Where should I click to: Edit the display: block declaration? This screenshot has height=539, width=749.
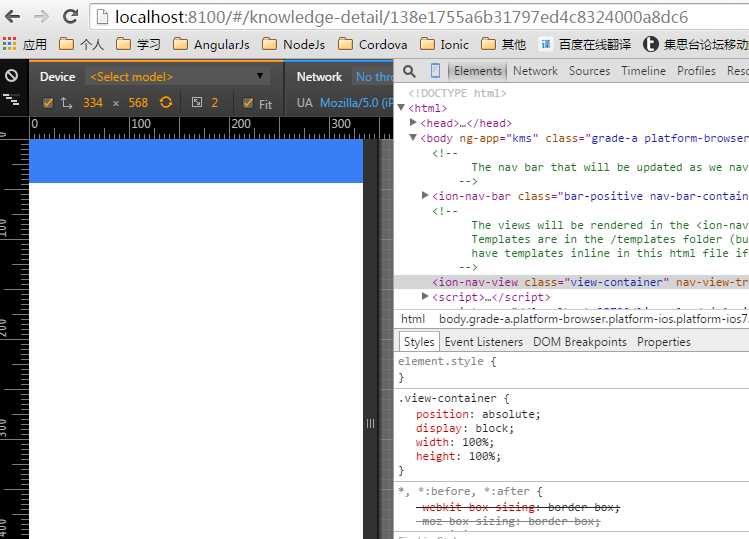click(x=465, y=428)
